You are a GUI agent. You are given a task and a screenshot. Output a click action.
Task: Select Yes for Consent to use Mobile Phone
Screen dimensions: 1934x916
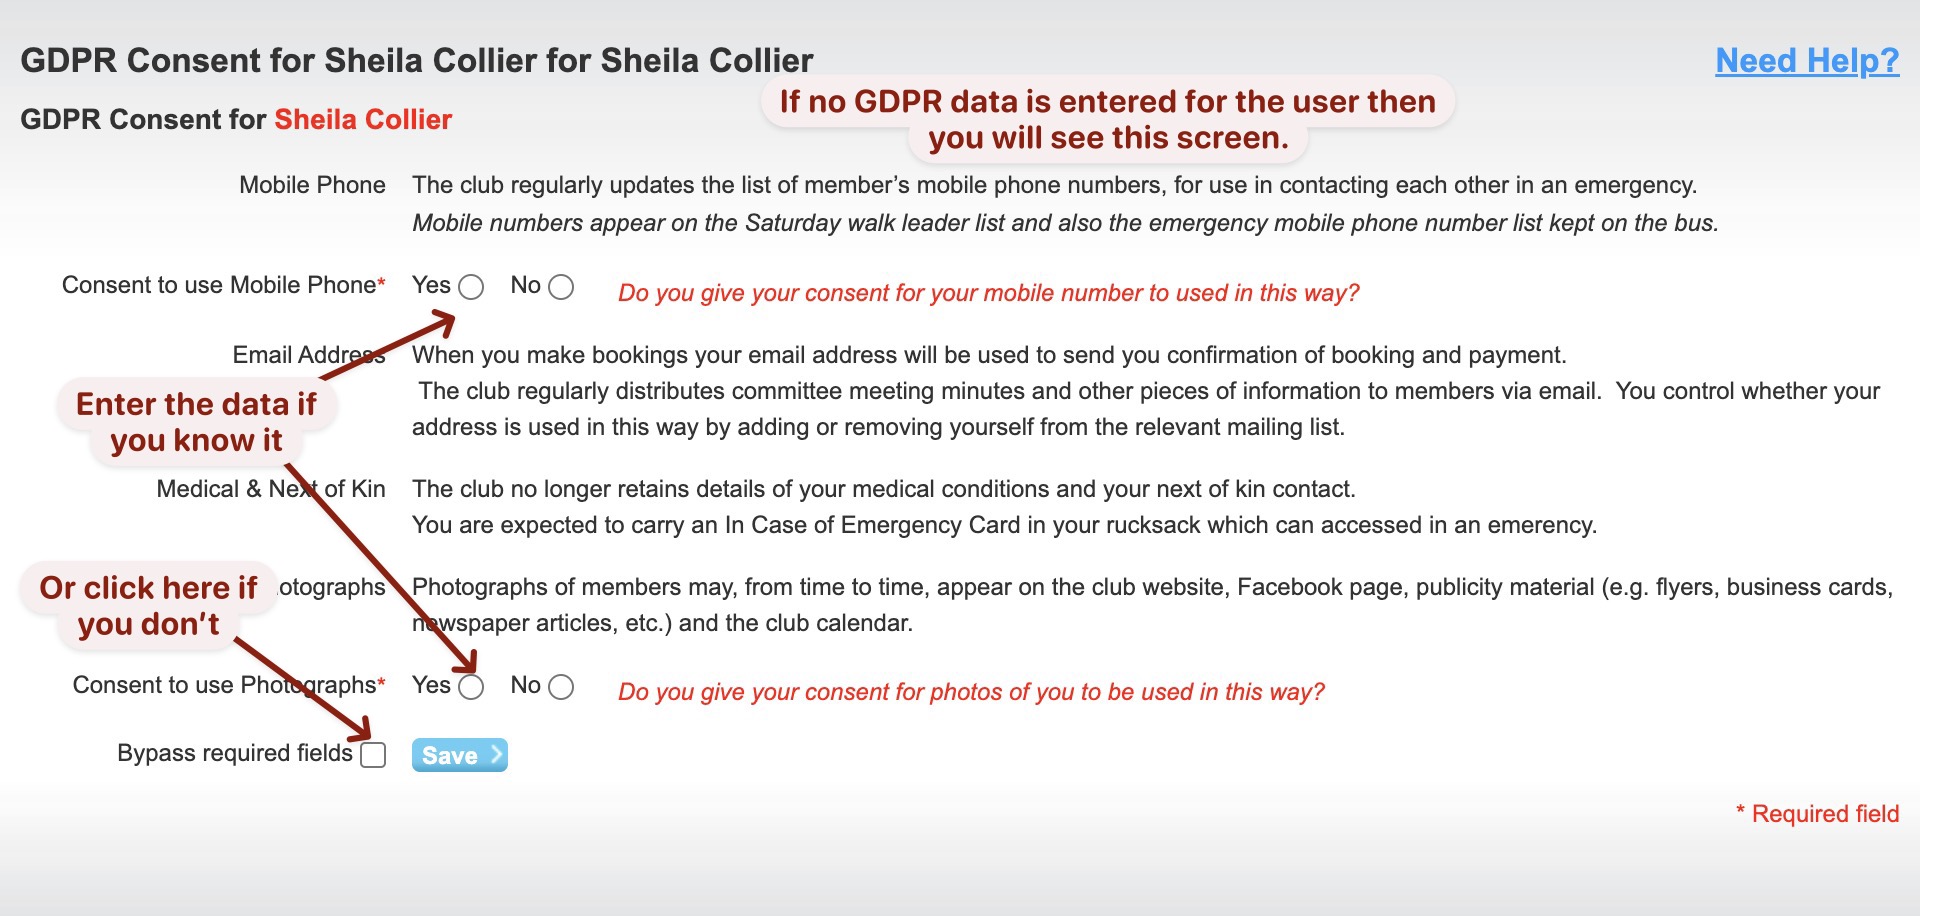point(469,286)
